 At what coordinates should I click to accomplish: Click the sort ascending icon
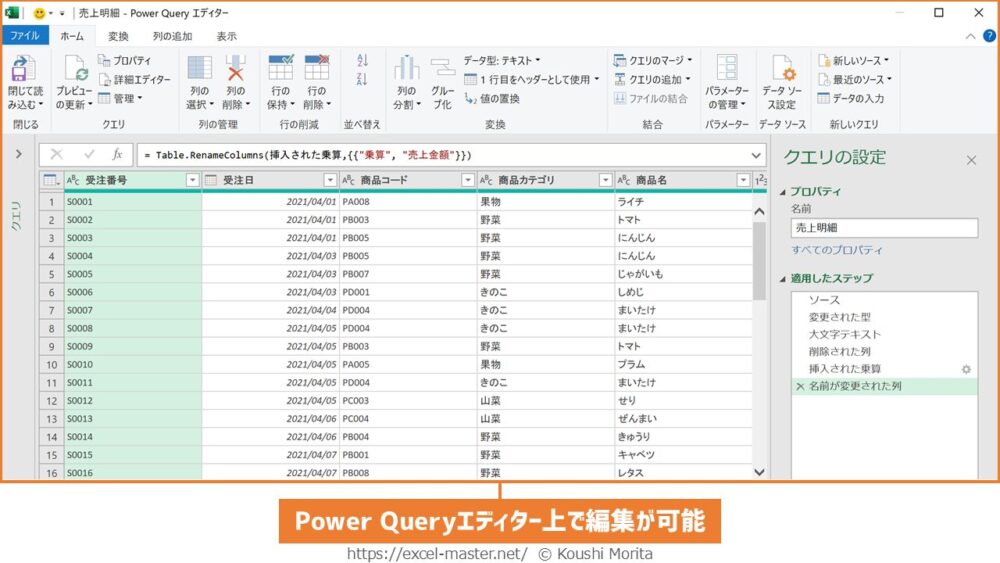click(x=362, y=61)
